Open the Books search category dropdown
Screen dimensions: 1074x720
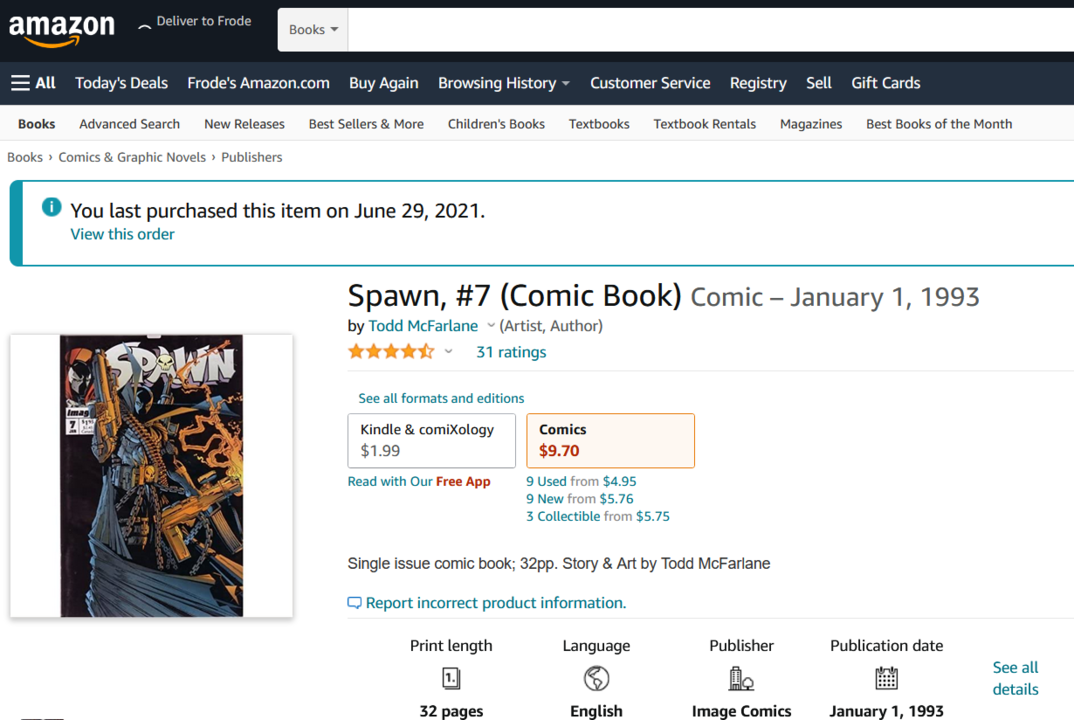point(312,29)
